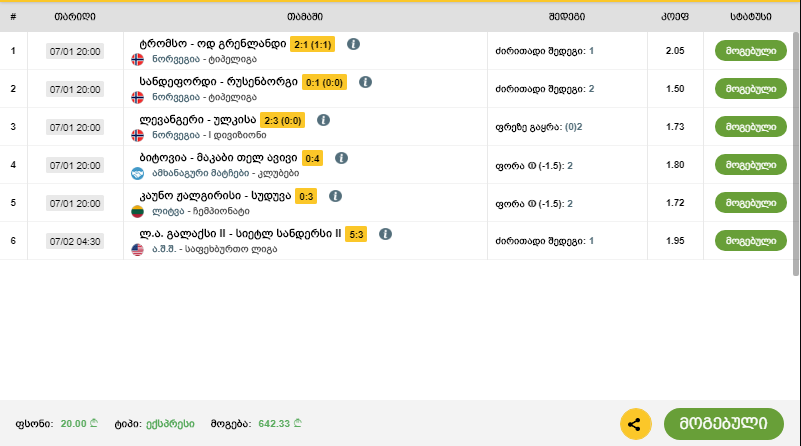
Task: Click handshake friendly-match icon in ბიტოვია row
Action: [137, 173]
